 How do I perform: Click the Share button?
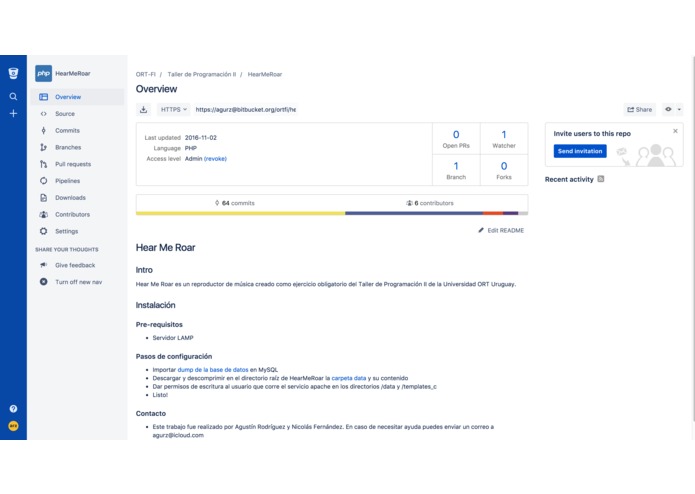(x=639, y=109)
